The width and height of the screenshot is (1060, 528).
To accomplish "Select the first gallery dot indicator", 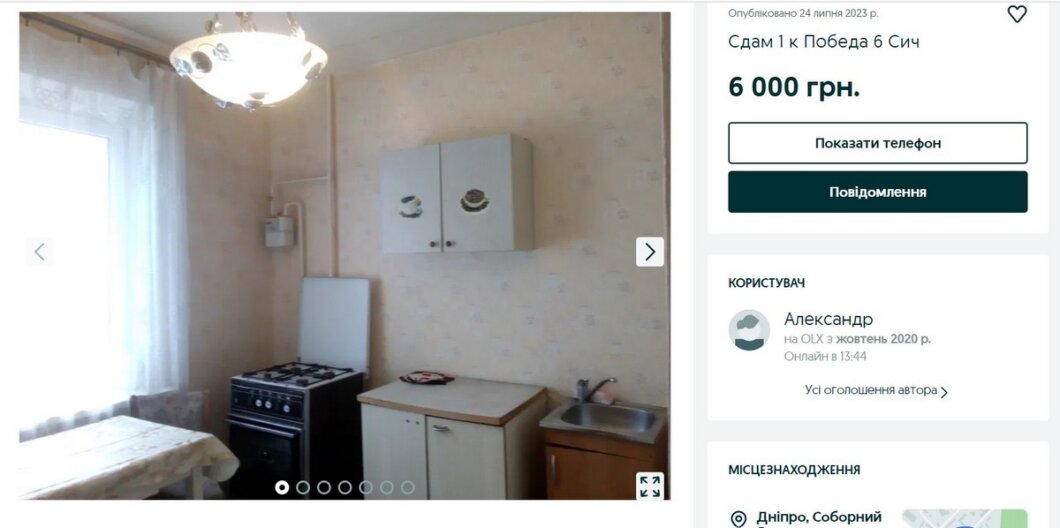I will [x=282, y=487].
